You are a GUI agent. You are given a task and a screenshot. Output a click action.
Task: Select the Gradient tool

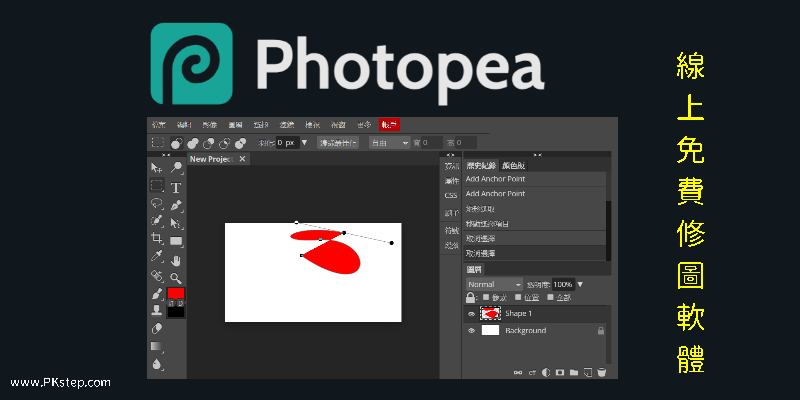click(x=157, y=346)
